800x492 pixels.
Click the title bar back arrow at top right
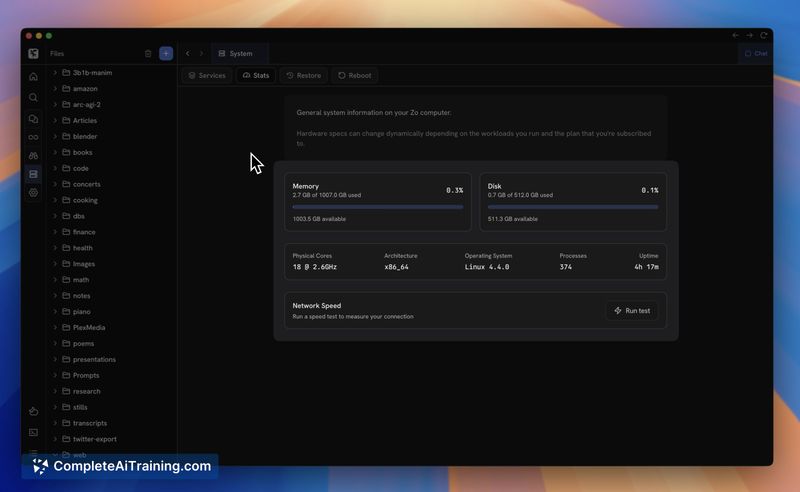735,35
